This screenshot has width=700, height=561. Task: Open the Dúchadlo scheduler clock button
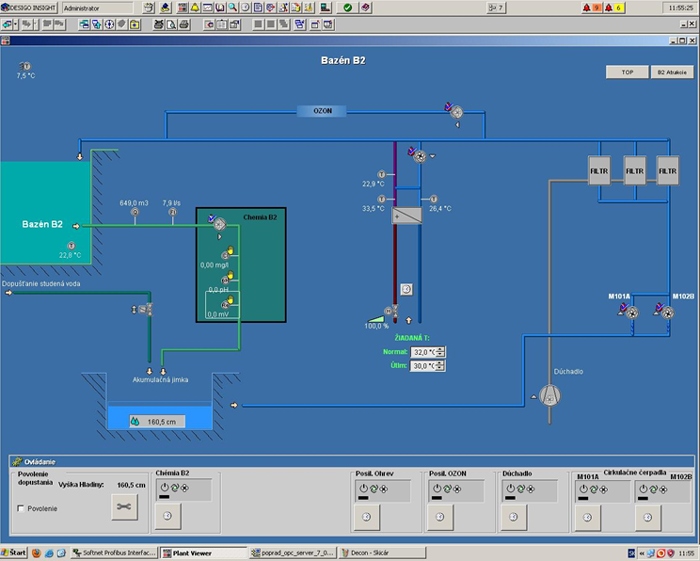click(x=513, y=517)
